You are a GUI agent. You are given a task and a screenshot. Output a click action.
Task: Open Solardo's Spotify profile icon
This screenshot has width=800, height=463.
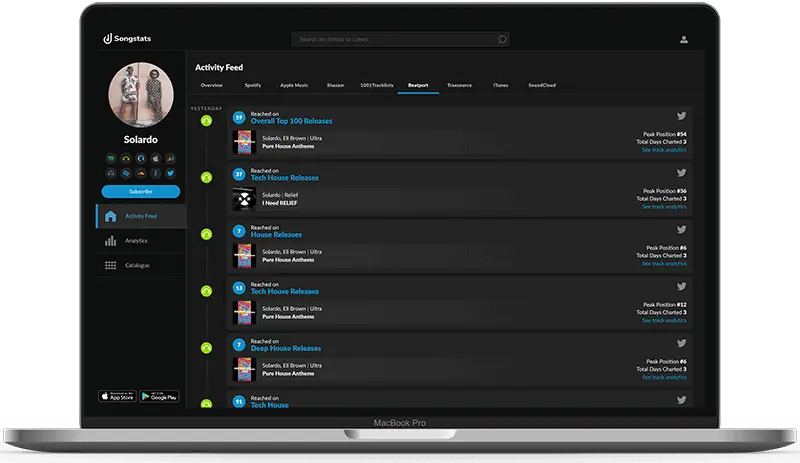tap(111, 158)
